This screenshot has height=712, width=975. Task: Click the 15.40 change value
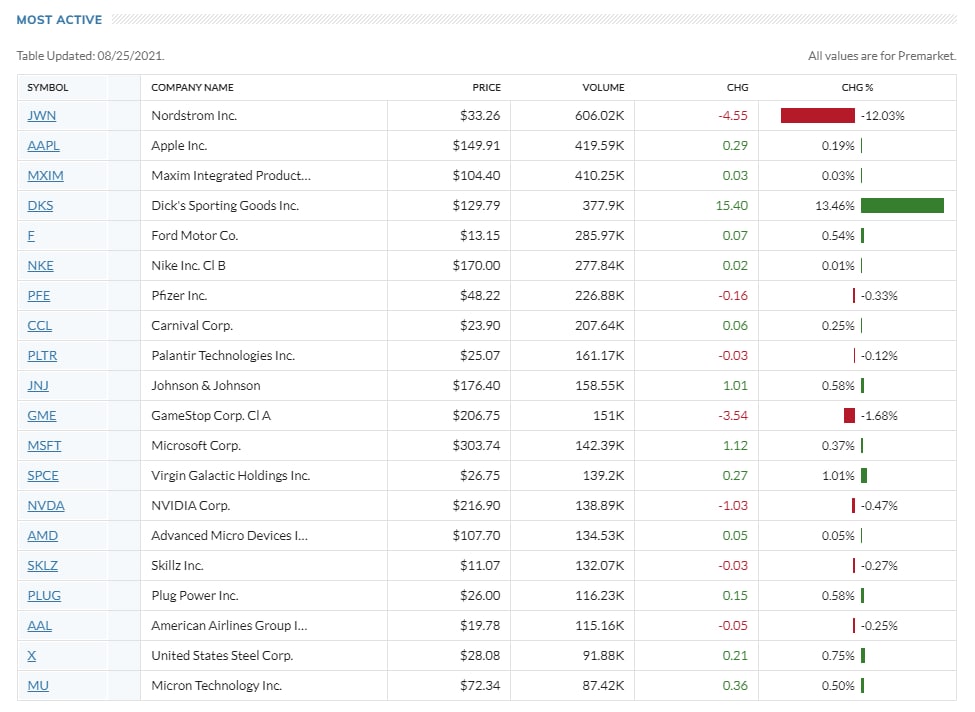732,205
